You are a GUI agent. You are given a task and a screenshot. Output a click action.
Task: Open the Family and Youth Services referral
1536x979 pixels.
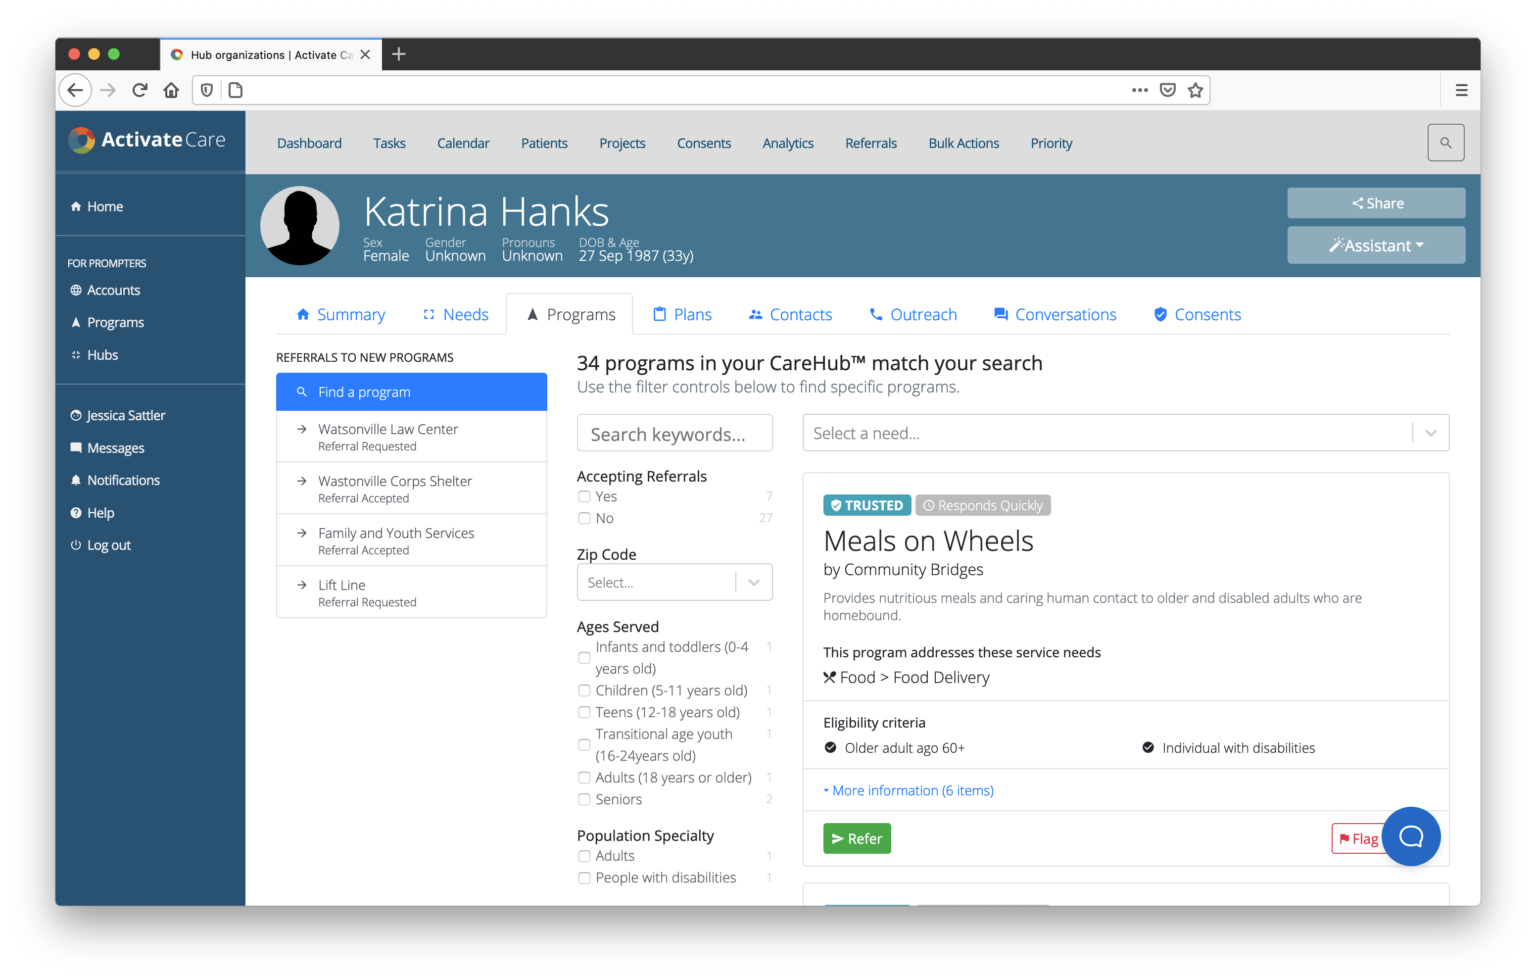[411, 541]
